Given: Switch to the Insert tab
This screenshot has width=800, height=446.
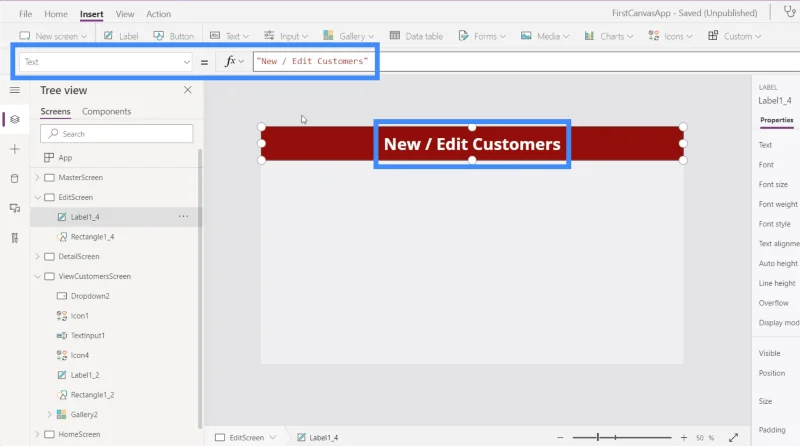Looking at the screenshot, I should [91, 14].
